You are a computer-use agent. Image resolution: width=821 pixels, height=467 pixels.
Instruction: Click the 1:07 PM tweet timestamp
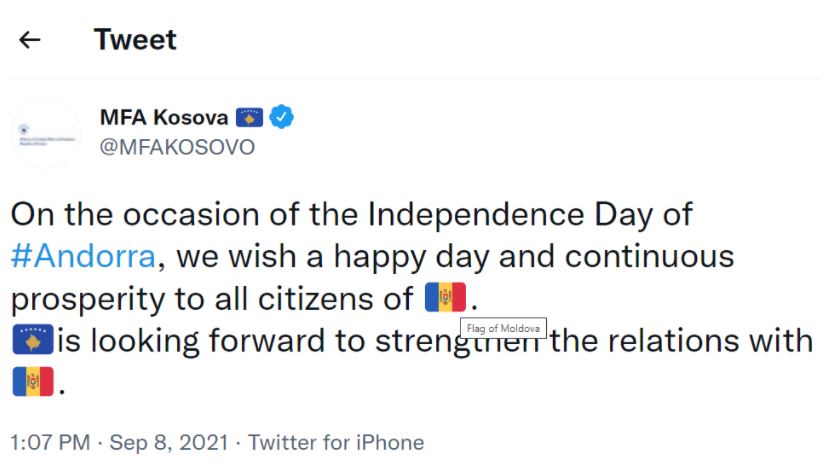(x=49, y=442)
